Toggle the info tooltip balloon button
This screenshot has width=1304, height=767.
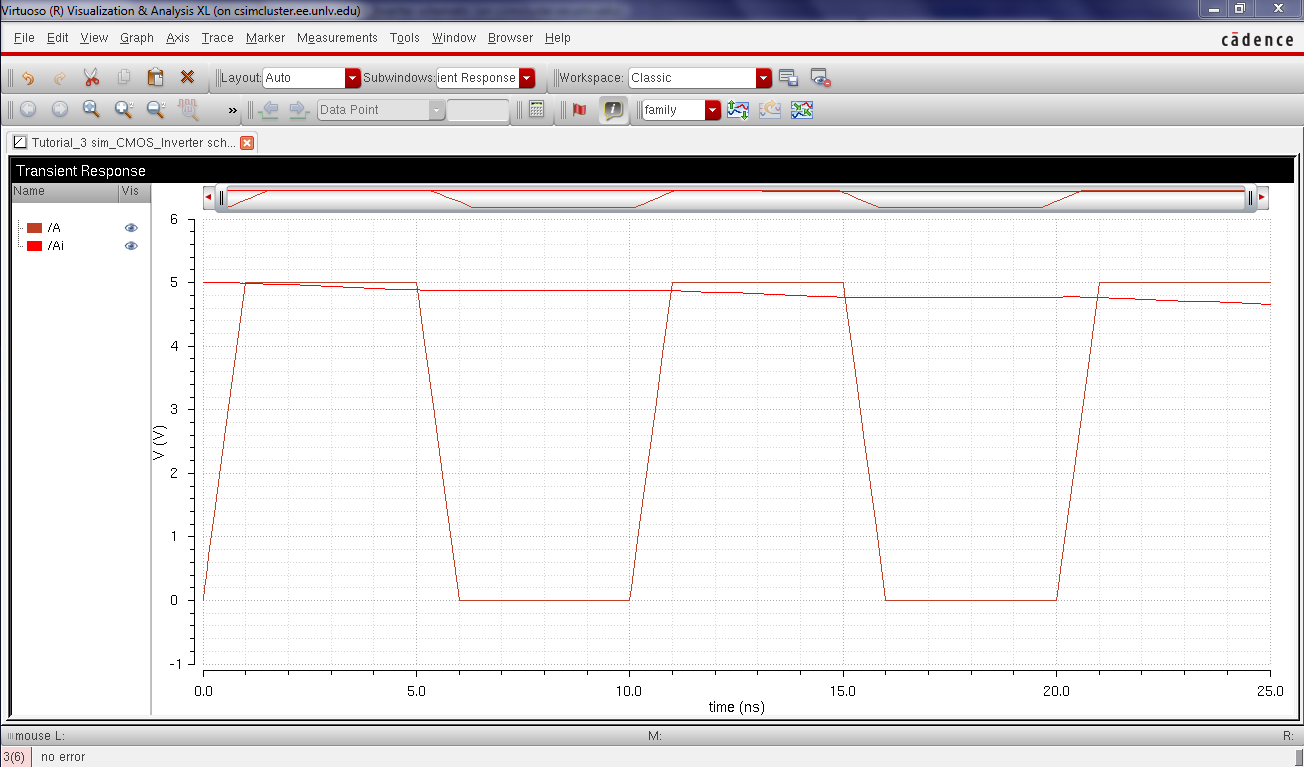tap(613, 110)
